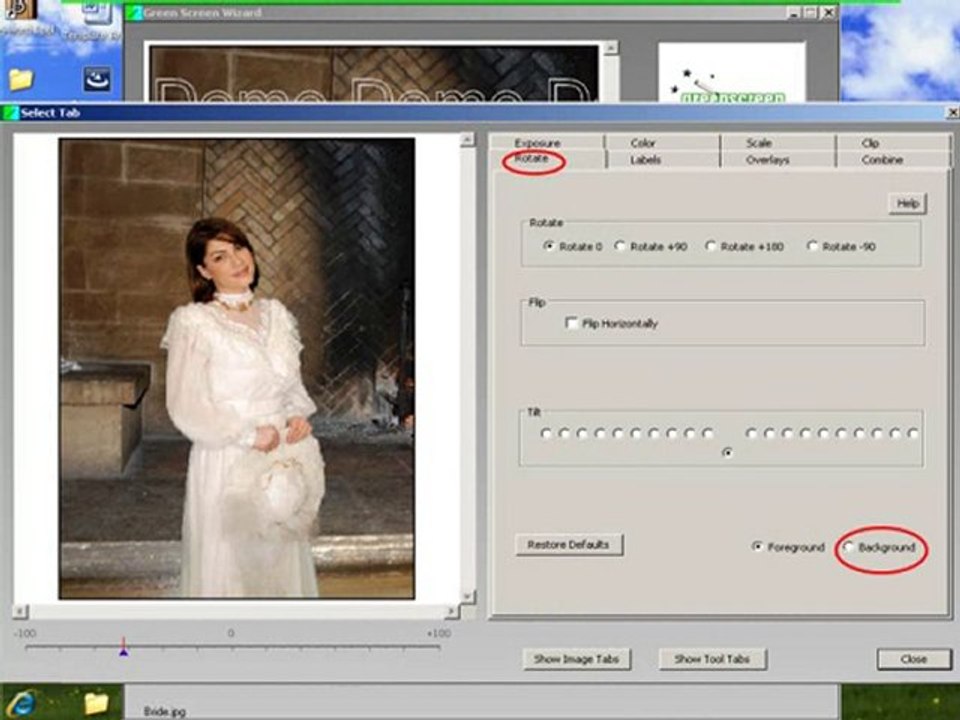This screenshot has height=720, width=960.
Task: Open the Labels tab
Action: 645,160
